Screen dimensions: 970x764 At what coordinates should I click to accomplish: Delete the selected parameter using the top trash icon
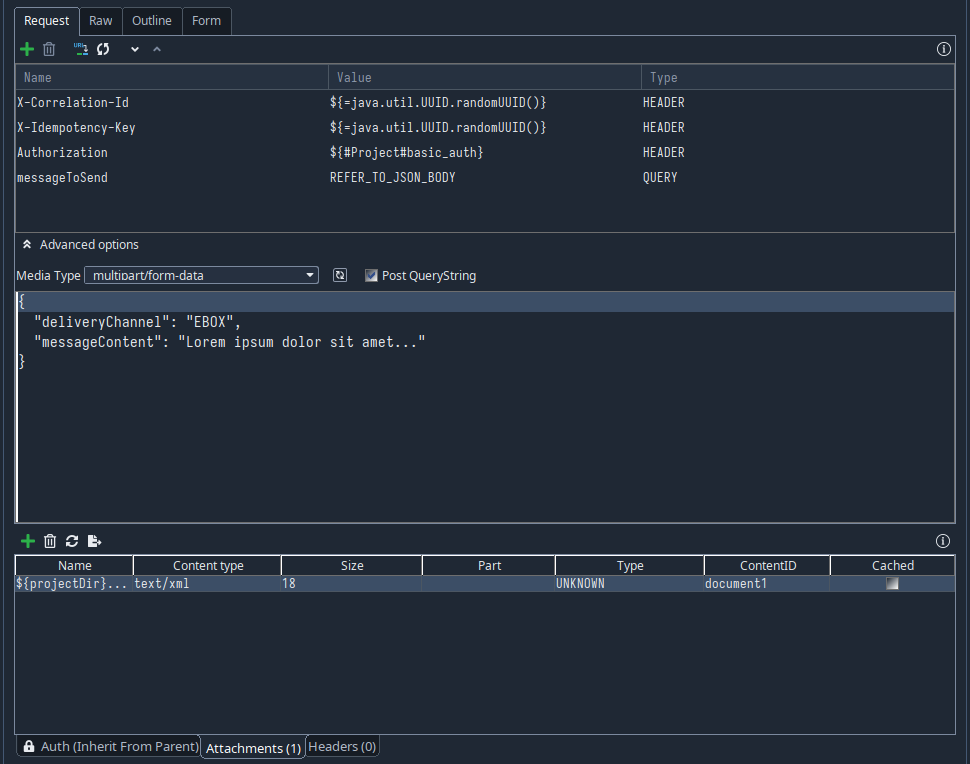(x=49, y=49)
